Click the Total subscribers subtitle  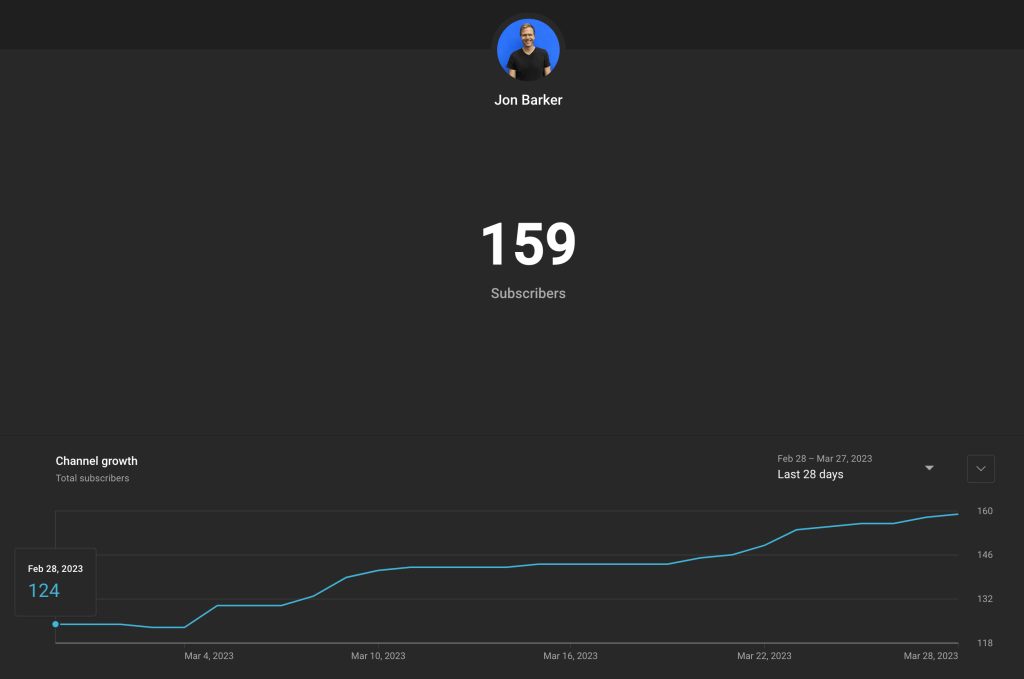[92, 478]
